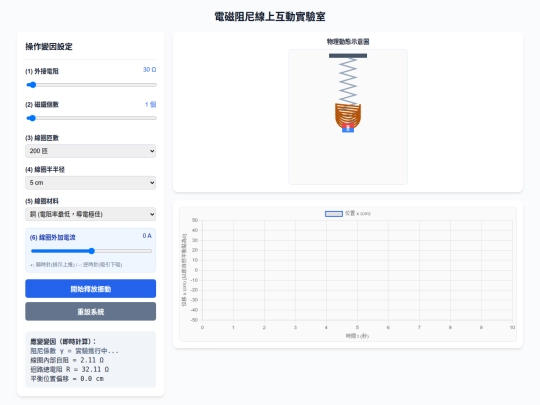
Task: Open the coil turns dropdown (200 匝)
Action: coord(91,151)
